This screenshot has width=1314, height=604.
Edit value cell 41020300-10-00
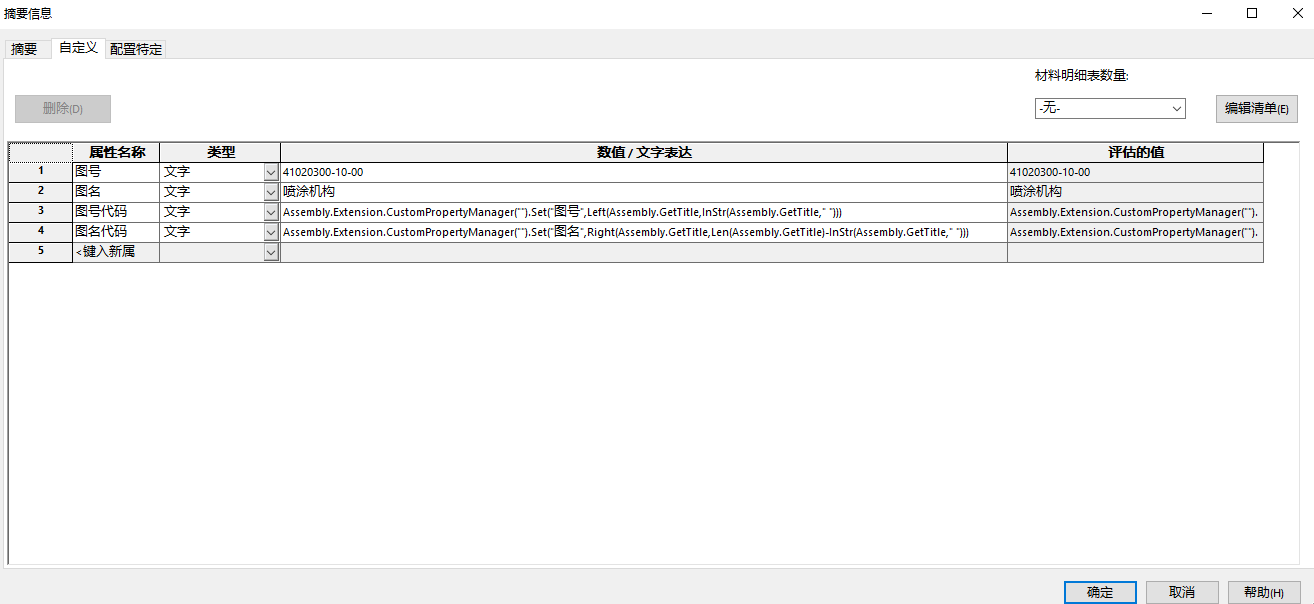pyautogui.click(x=644, y=172)
